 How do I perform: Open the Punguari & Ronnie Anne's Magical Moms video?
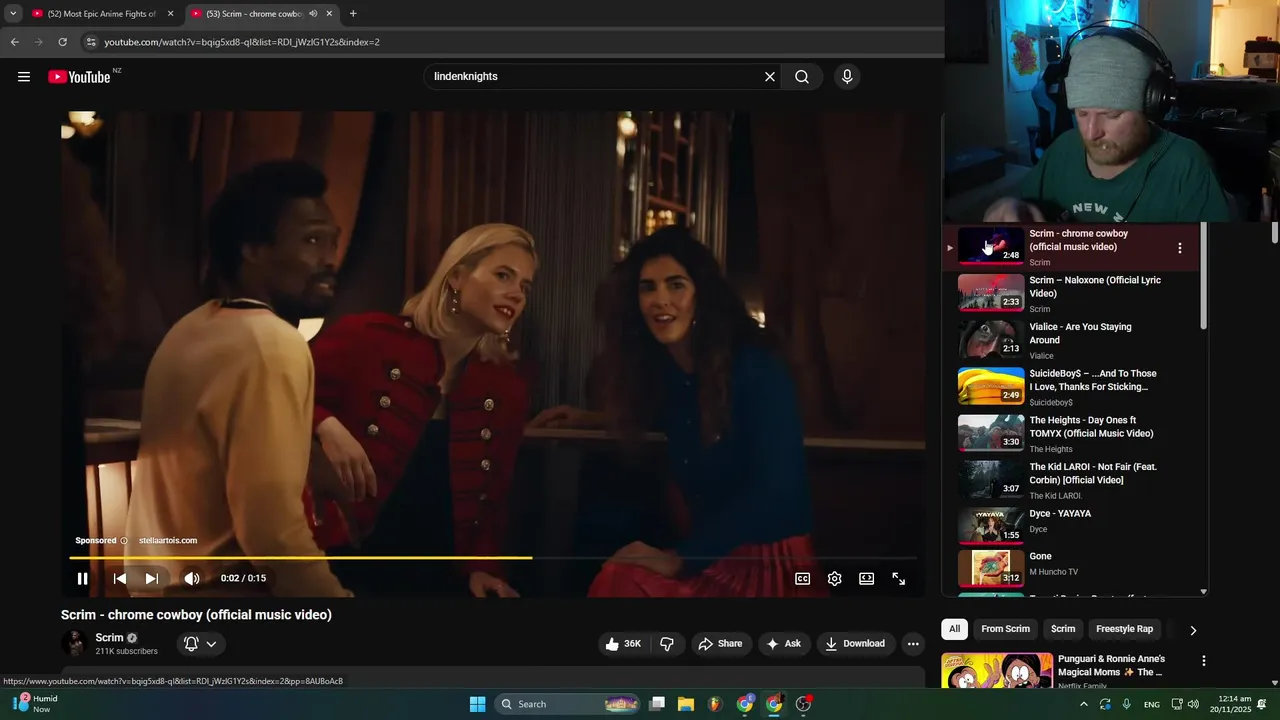click(x=1111, y=665)
